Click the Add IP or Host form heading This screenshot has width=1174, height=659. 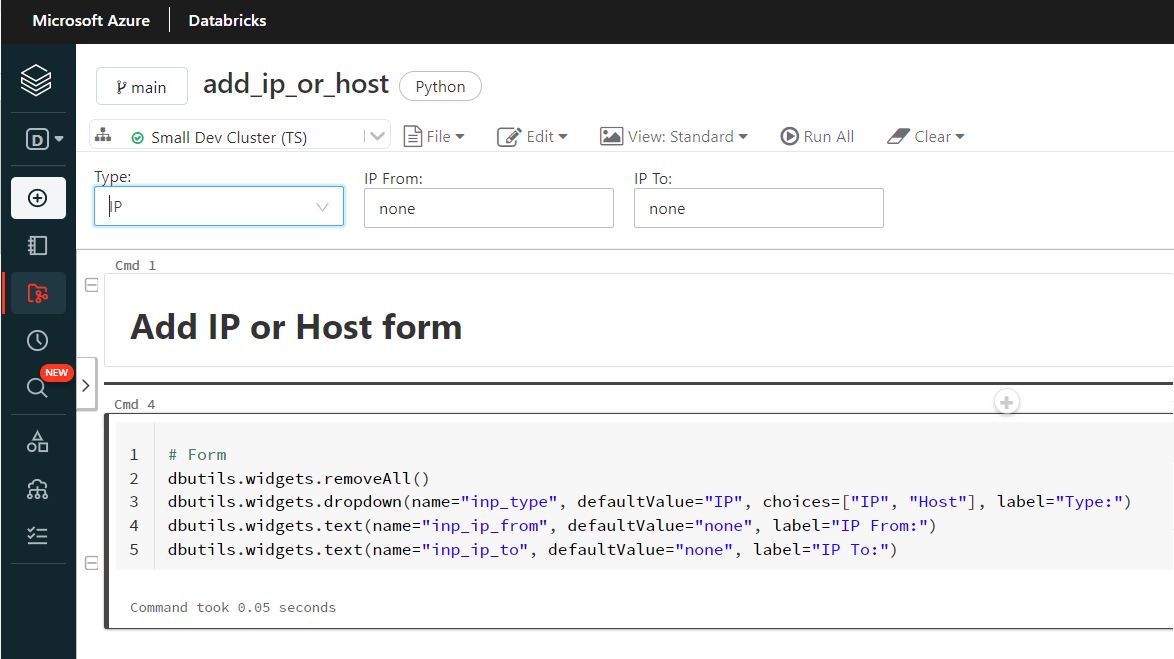pos(296,327)
